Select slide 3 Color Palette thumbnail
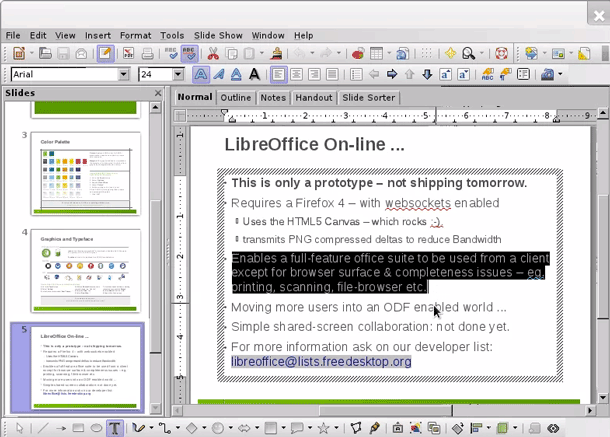This screenshot has width=610, height=437. click(x=86, y=174)
